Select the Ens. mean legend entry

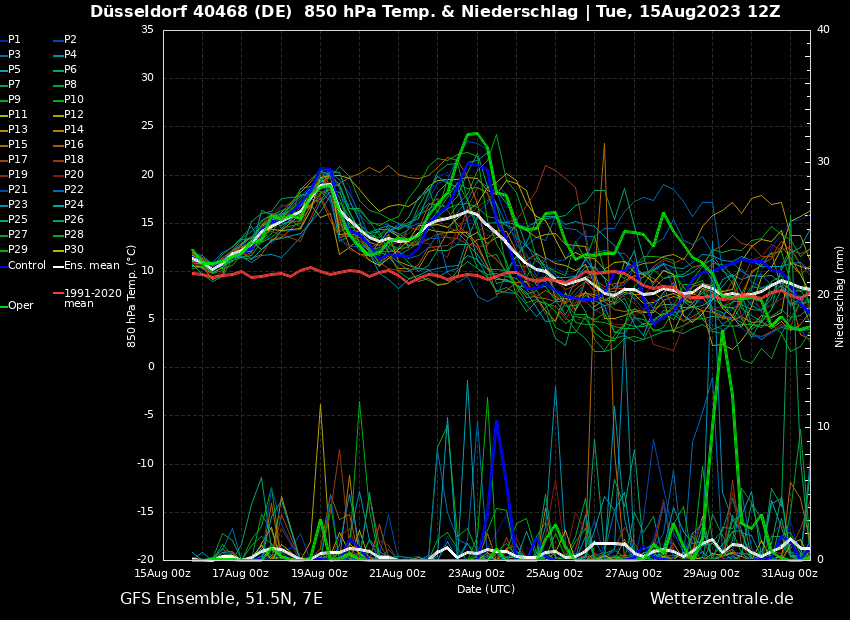point(91,266)
